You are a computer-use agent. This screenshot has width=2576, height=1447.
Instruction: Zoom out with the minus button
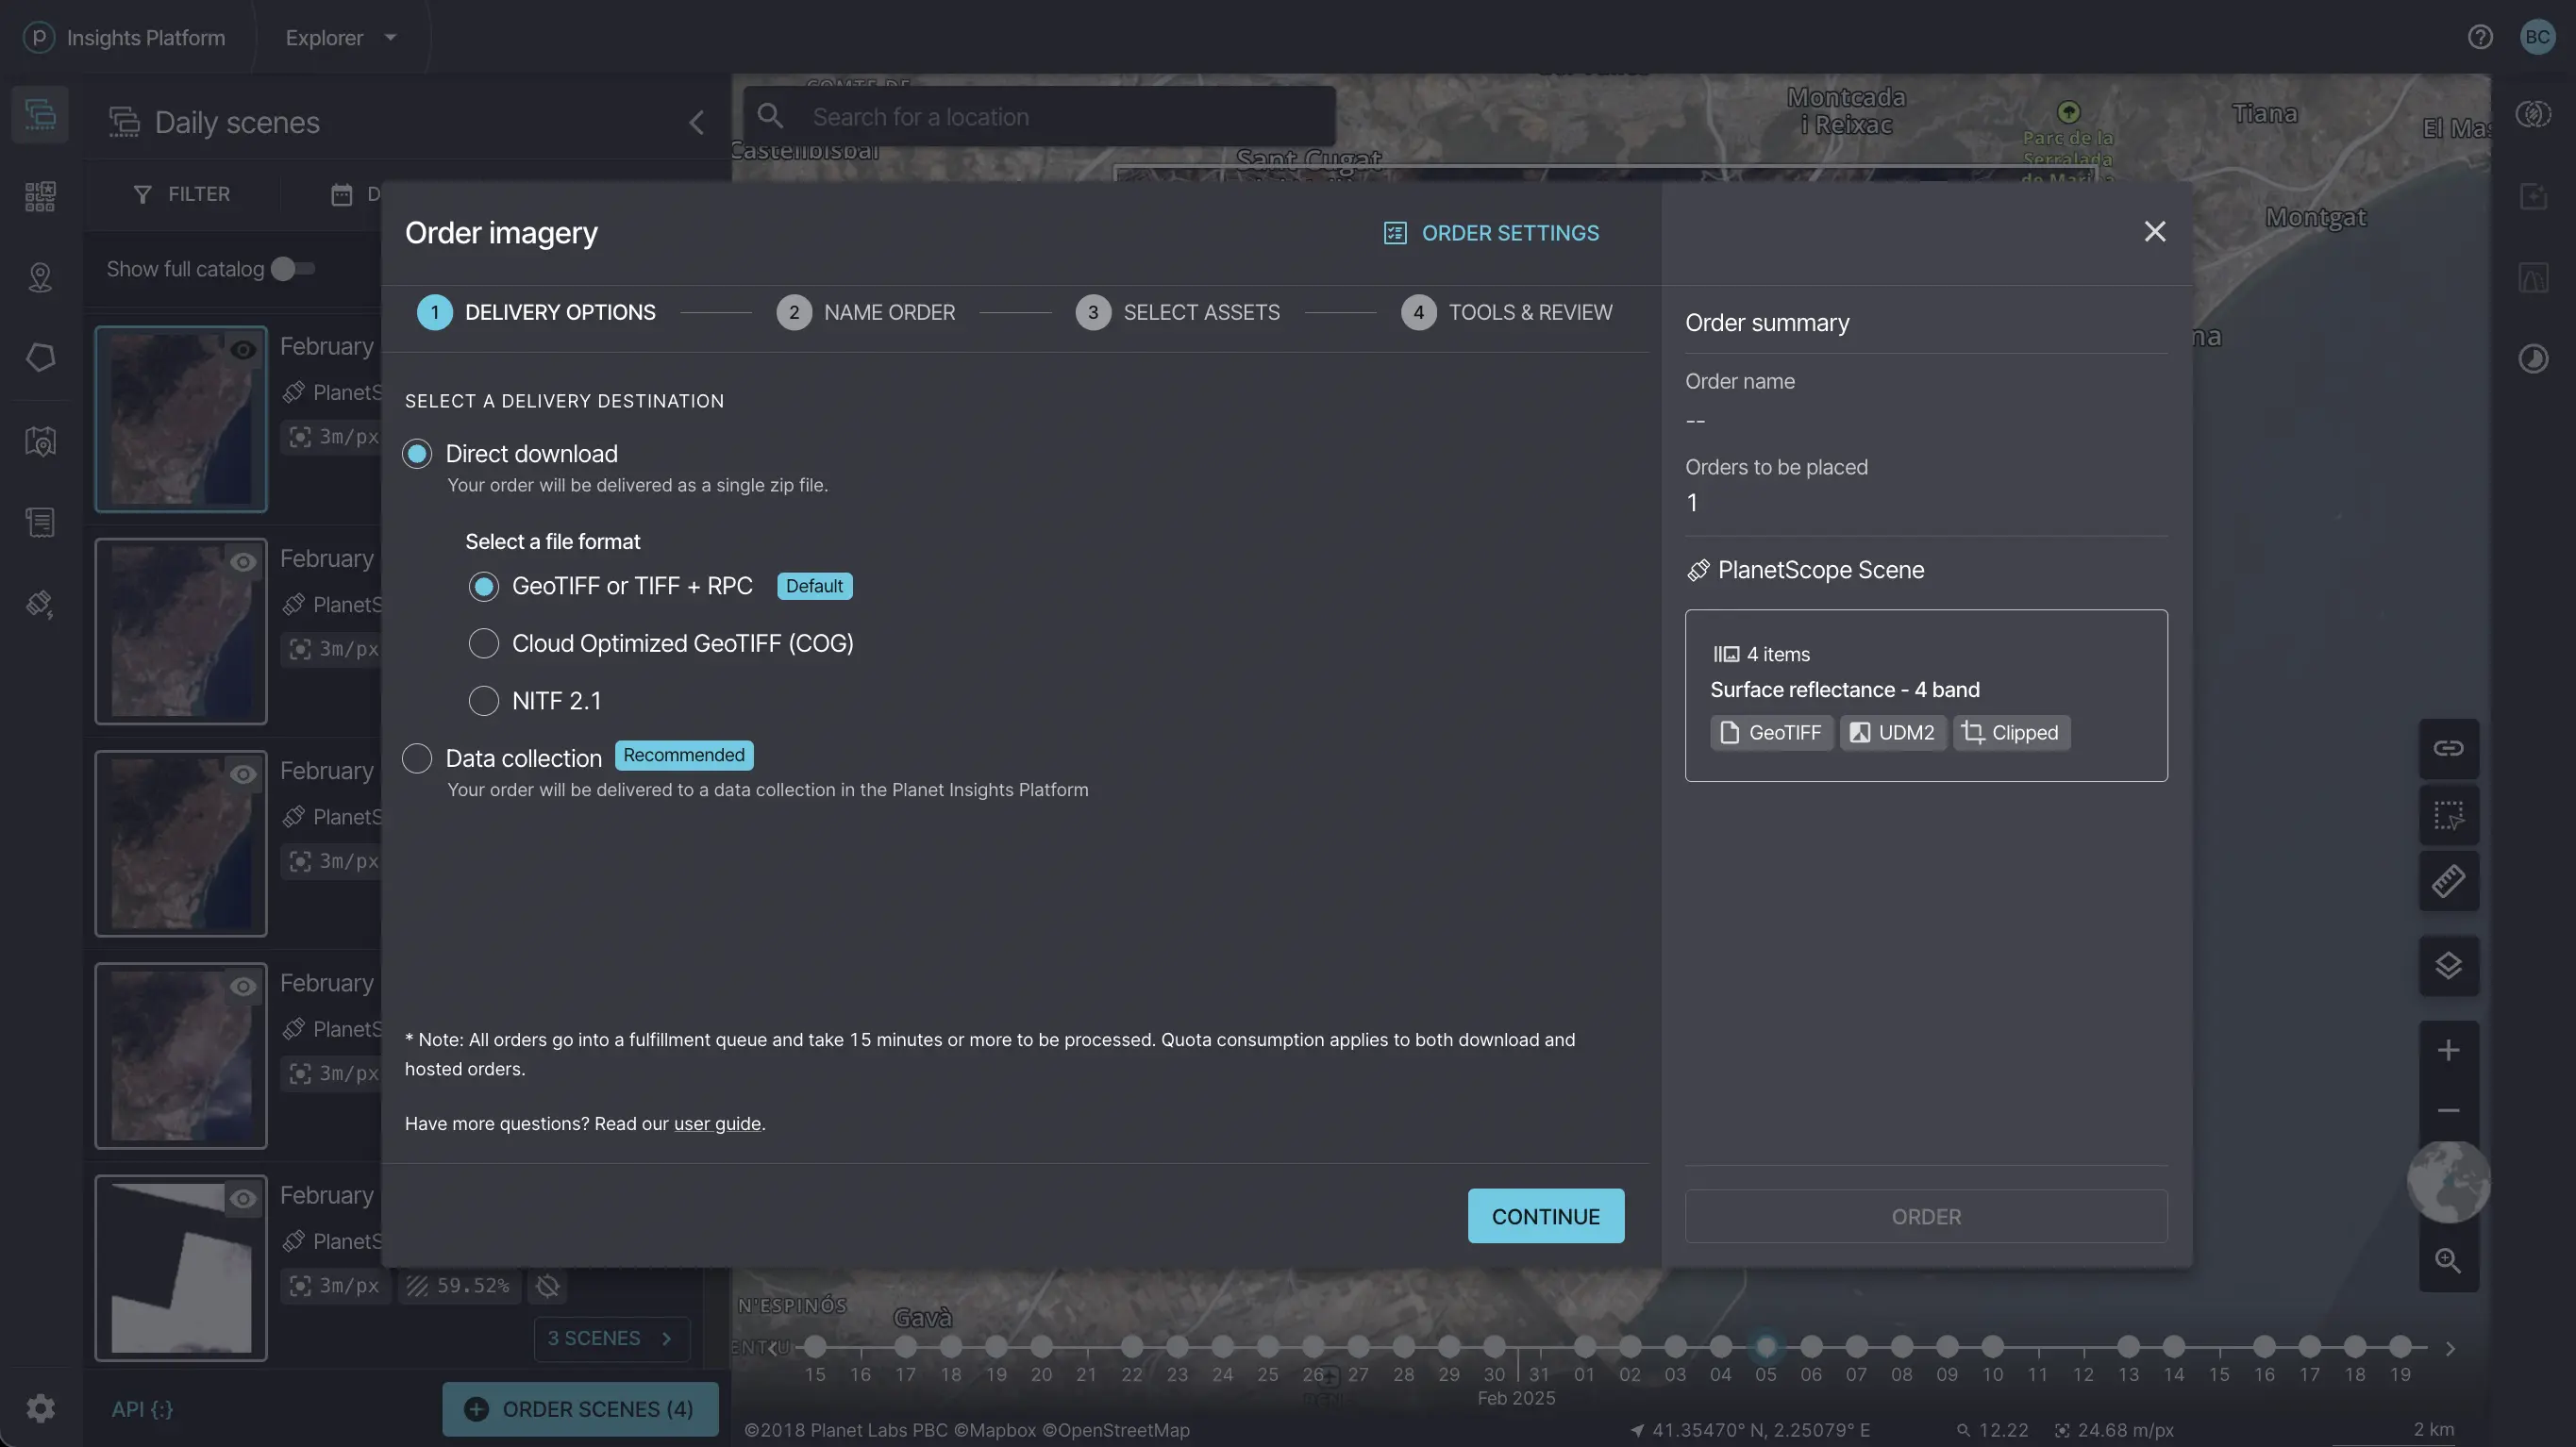[x=2448, y=1111]
